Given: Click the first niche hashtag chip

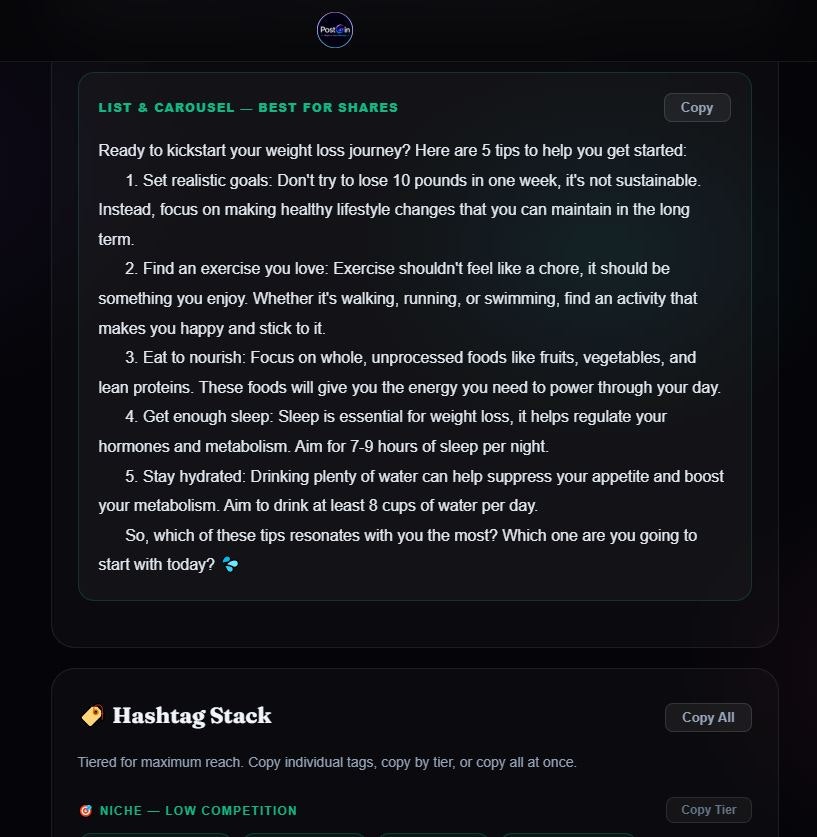Looking at the screenshot, I should [x=155, y=834].
